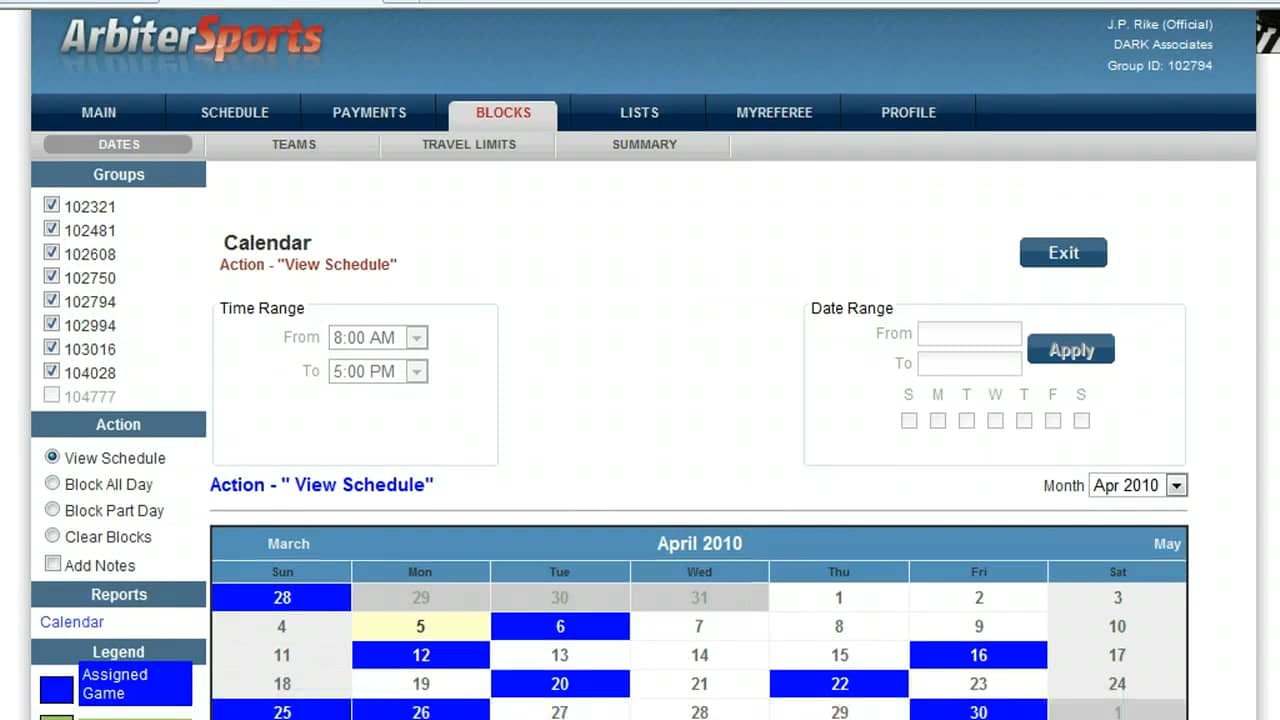Click April 16 calendar cell
Viewport: 1280px width, 720px height.
[978, 656]
